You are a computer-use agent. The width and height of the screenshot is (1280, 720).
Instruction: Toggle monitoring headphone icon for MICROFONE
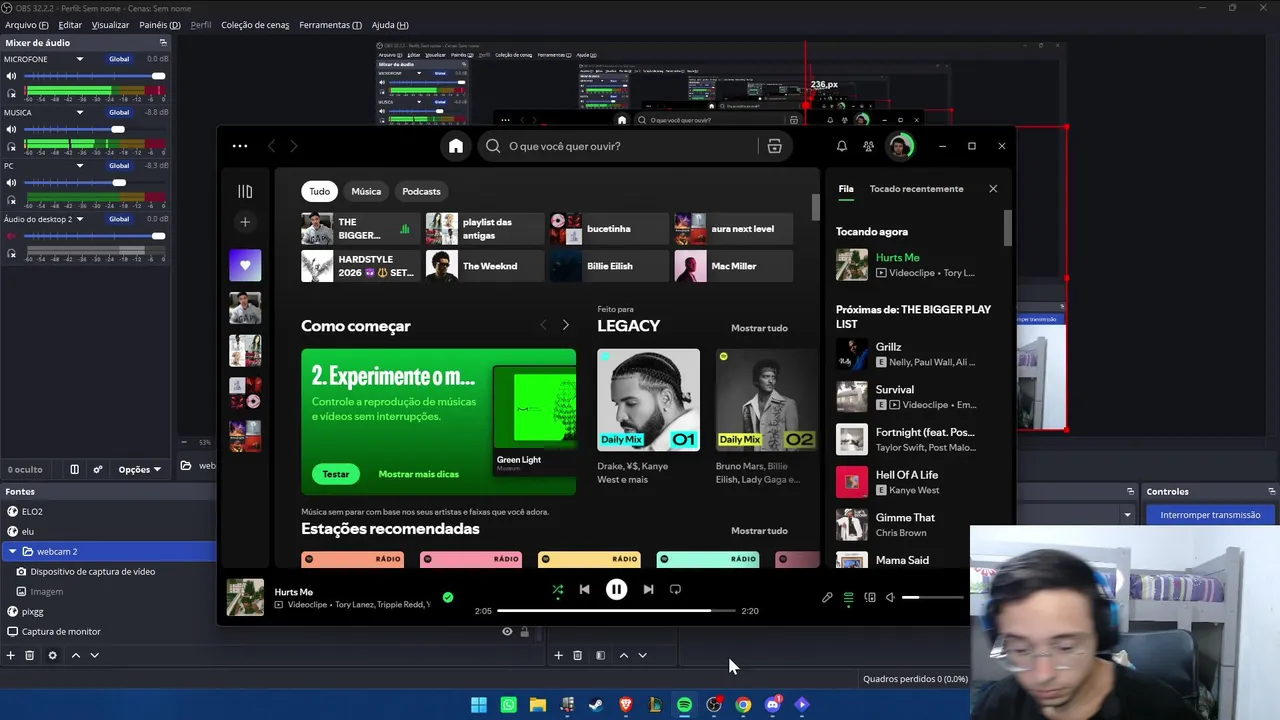pyautogui.click(x=12, y=93)
